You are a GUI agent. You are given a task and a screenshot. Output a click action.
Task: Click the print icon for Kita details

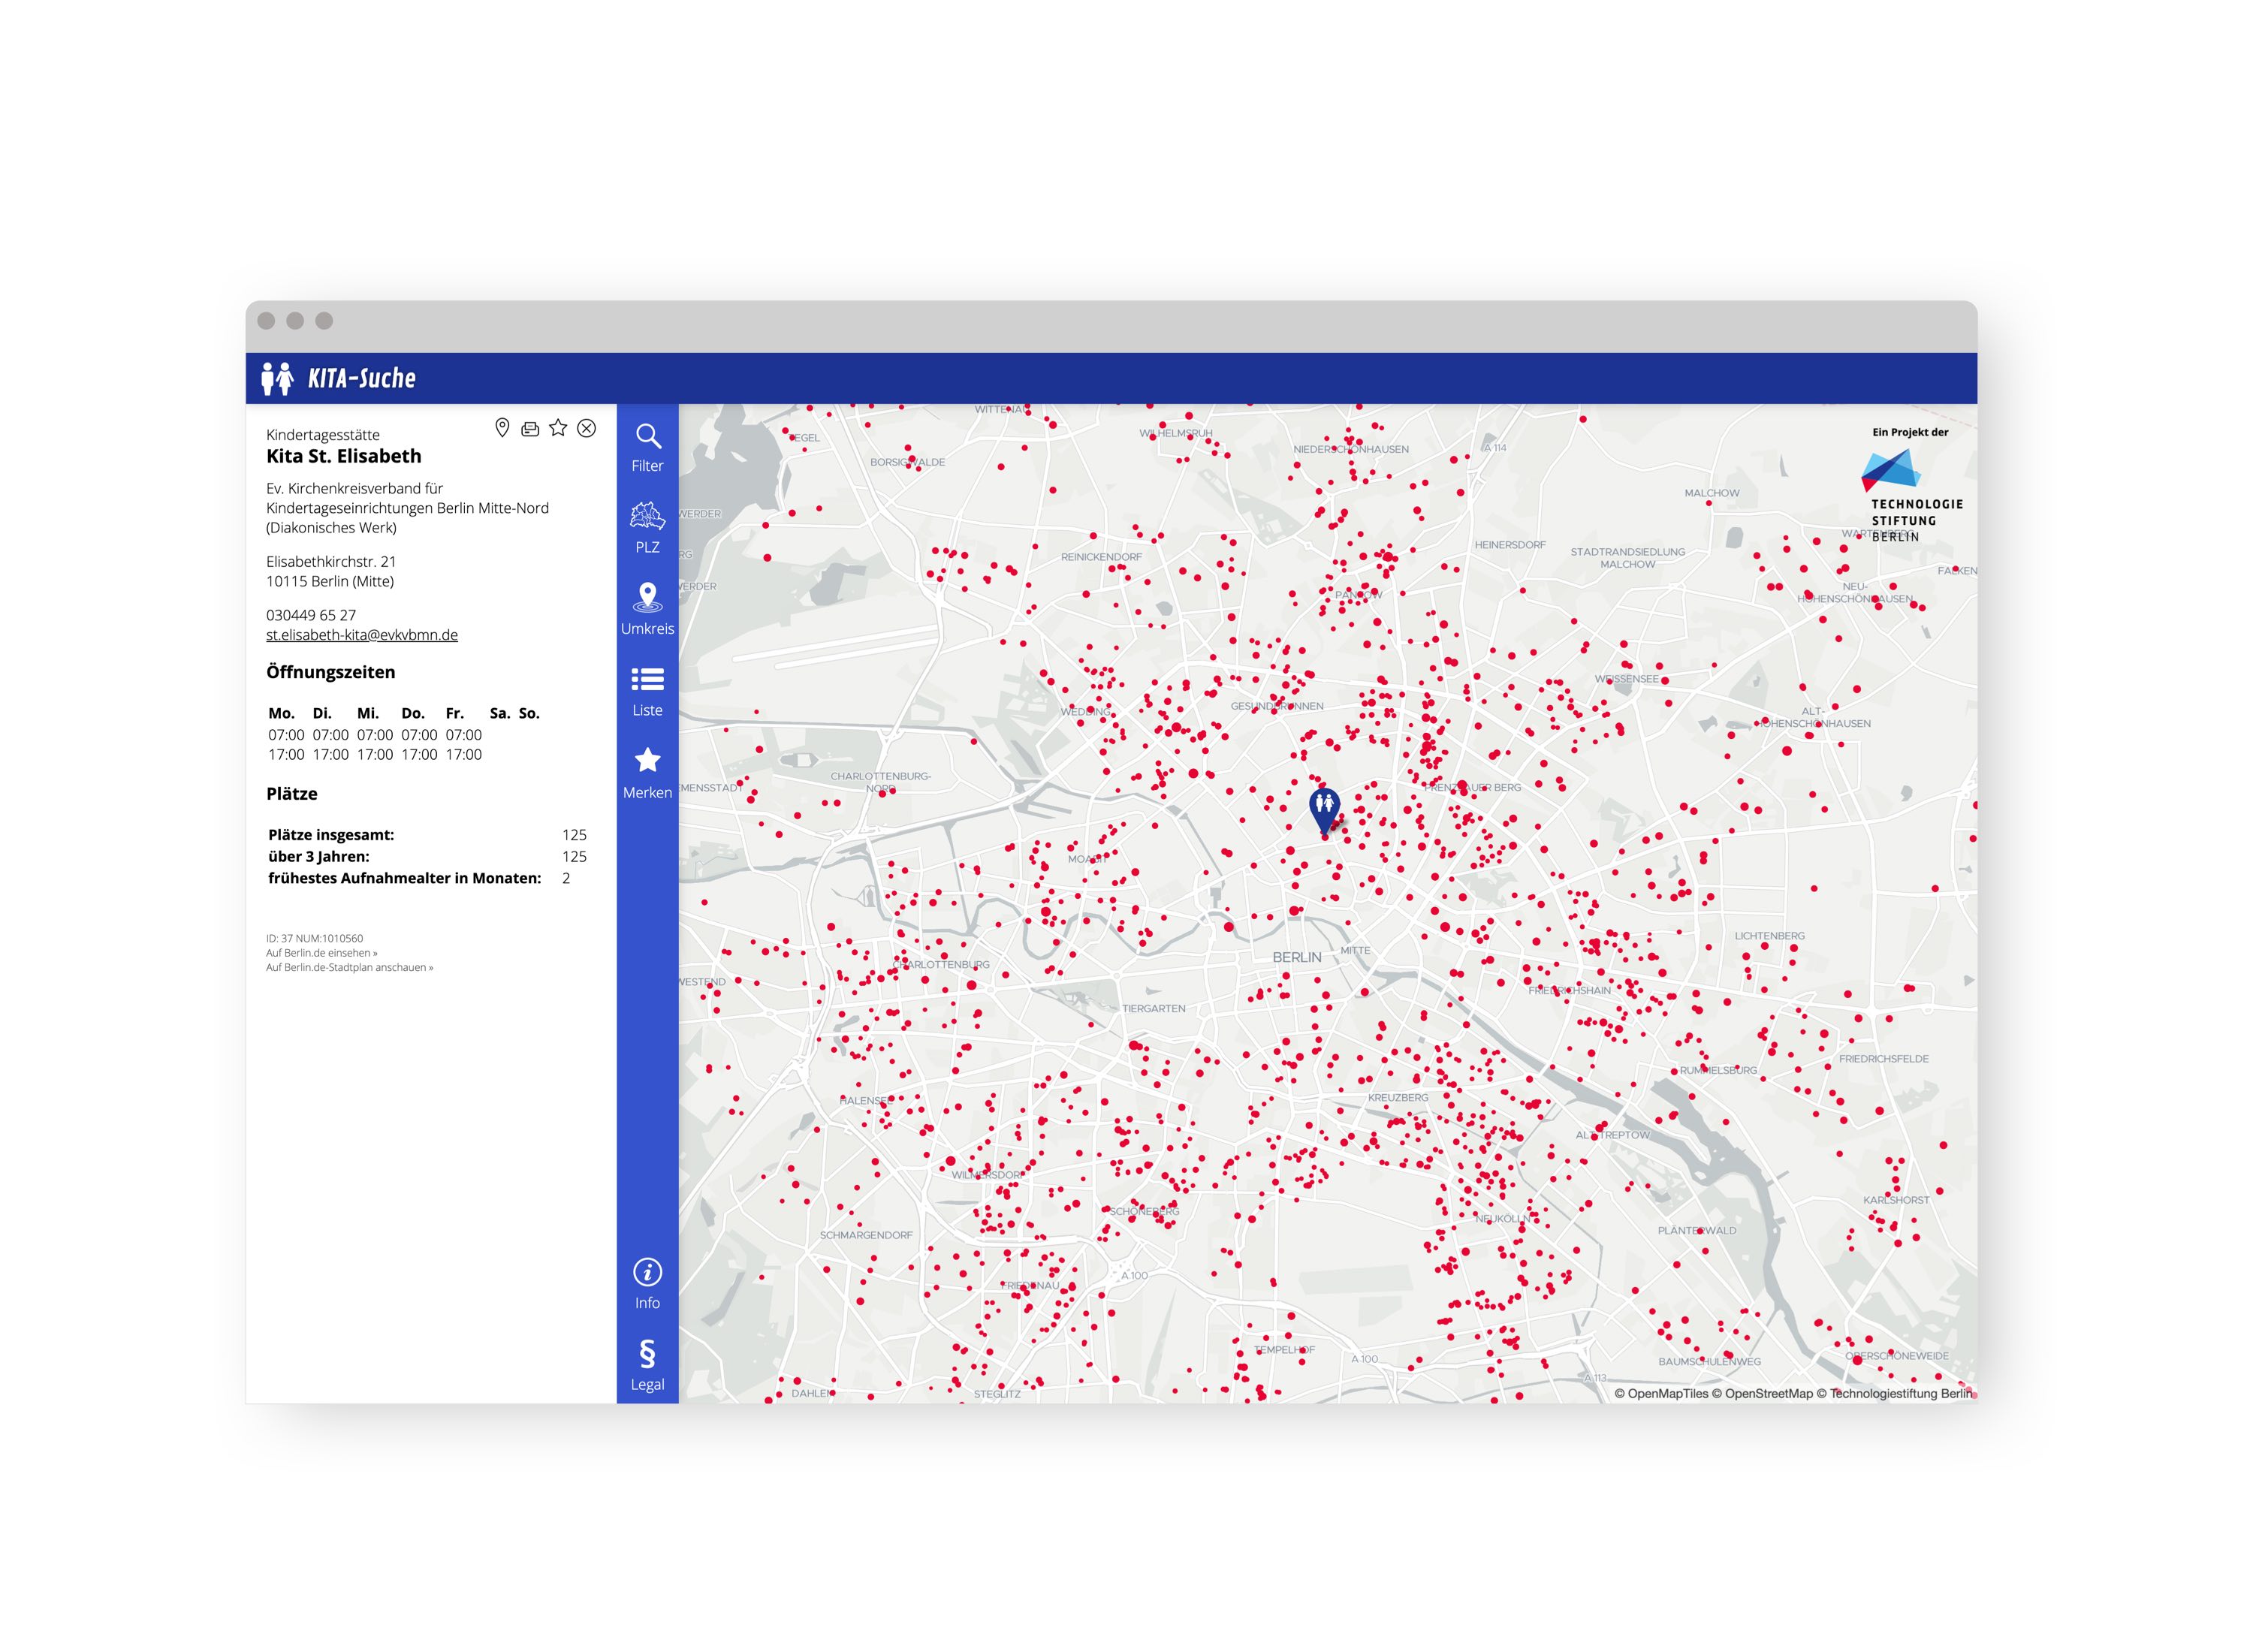pos(530,429)
